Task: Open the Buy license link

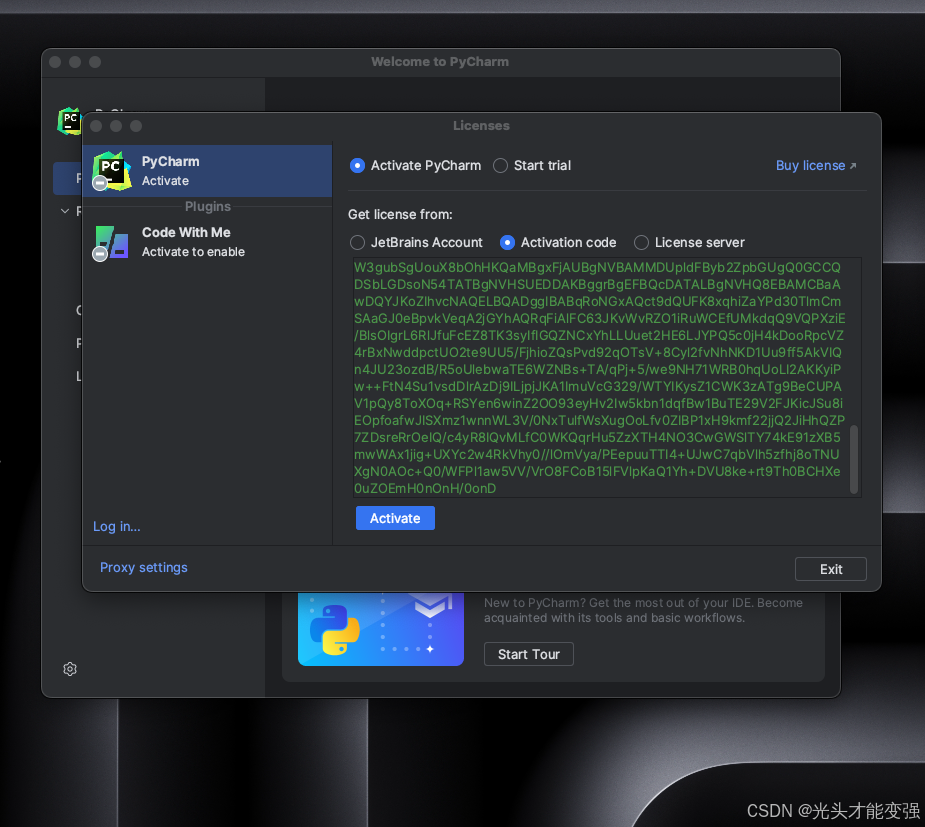Action: pyautogui.click(x=816, y=166)
